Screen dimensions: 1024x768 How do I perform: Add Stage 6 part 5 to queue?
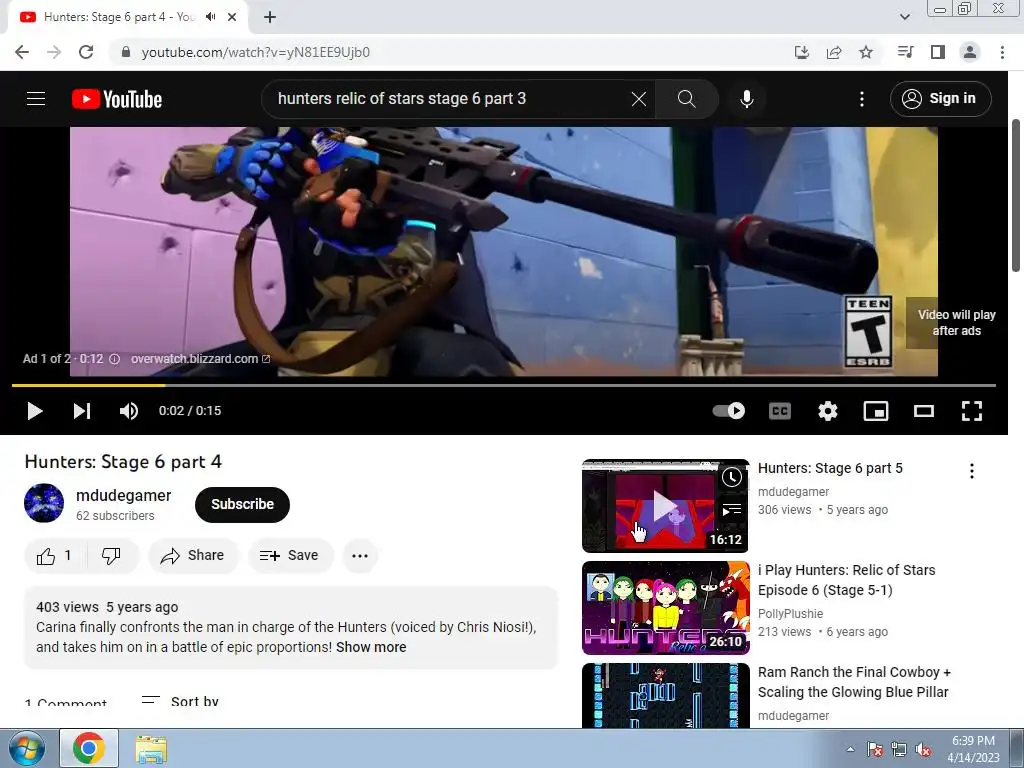[x=731, y=509]
